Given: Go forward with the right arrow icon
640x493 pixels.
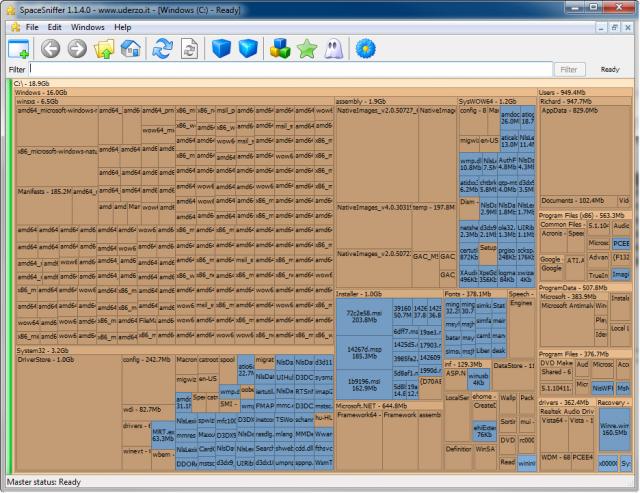Looking at the screenshot, I should click(x=77, y=49).
